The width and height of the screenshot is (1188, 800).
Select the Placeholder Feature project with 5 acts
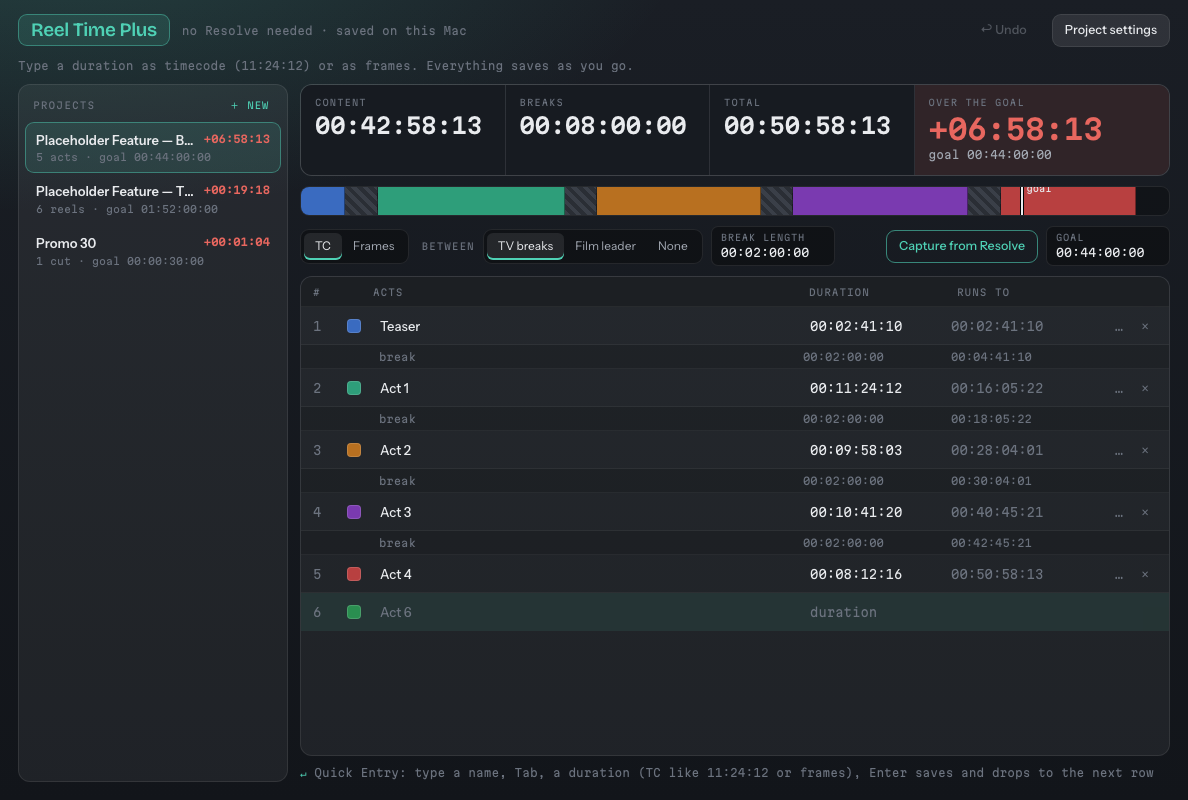click(153, 148)
